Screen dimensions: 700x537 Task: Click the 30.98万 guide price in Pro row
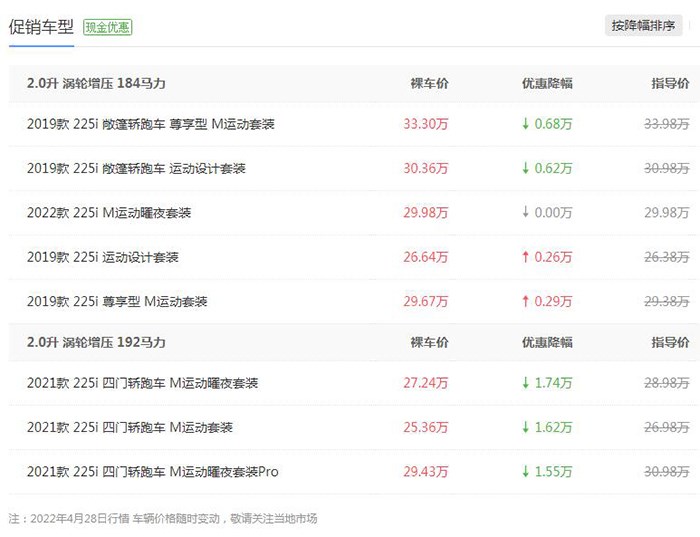pos(667,471)
